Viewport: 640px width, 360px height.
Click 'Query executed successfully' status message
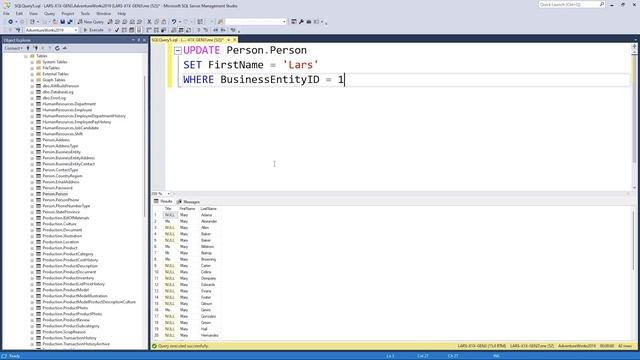(x=183, y=346)
